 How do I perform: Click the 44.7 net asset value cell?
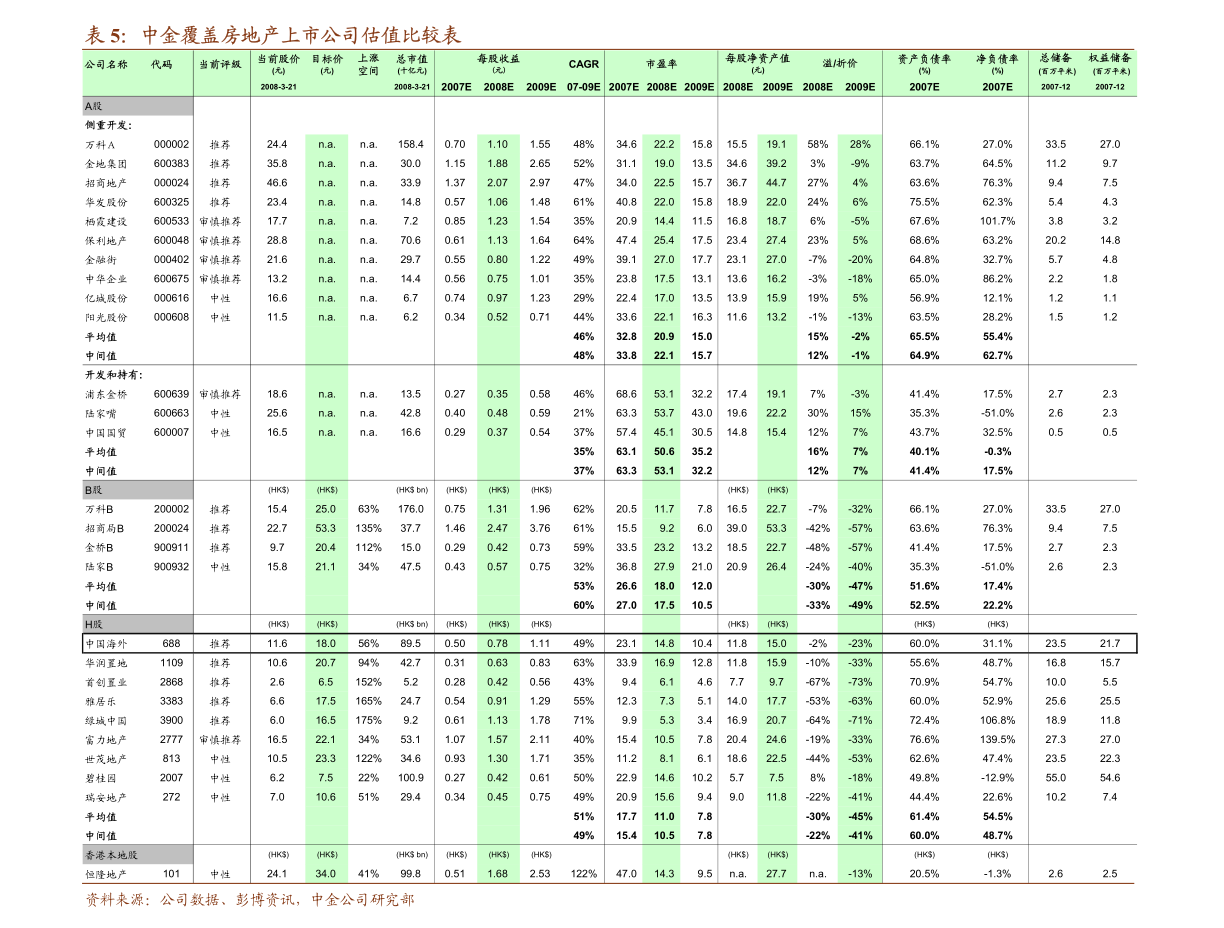(x=776, y=183)
